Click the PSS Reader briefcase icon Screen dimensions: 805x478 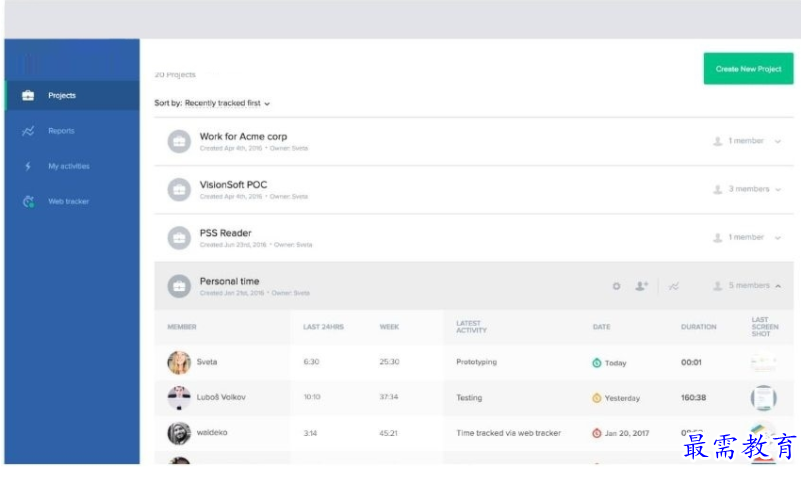pyautogui.click(x=179, y=238)
